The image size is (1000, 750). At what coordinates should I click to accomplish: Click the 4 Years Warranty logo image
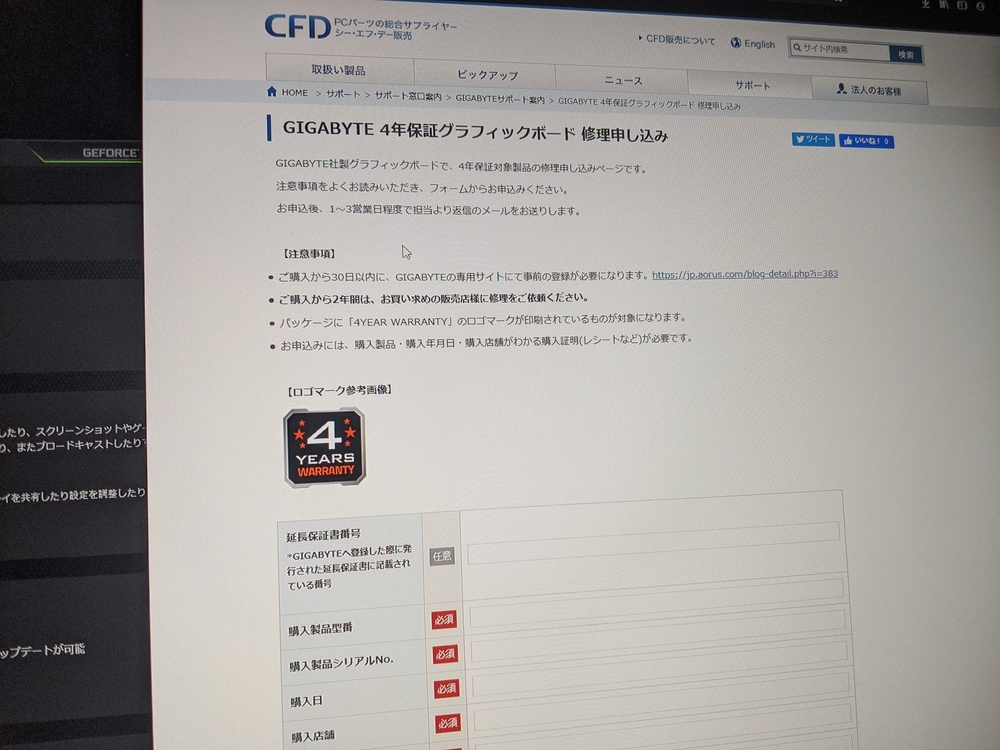(x=325, y=447)
